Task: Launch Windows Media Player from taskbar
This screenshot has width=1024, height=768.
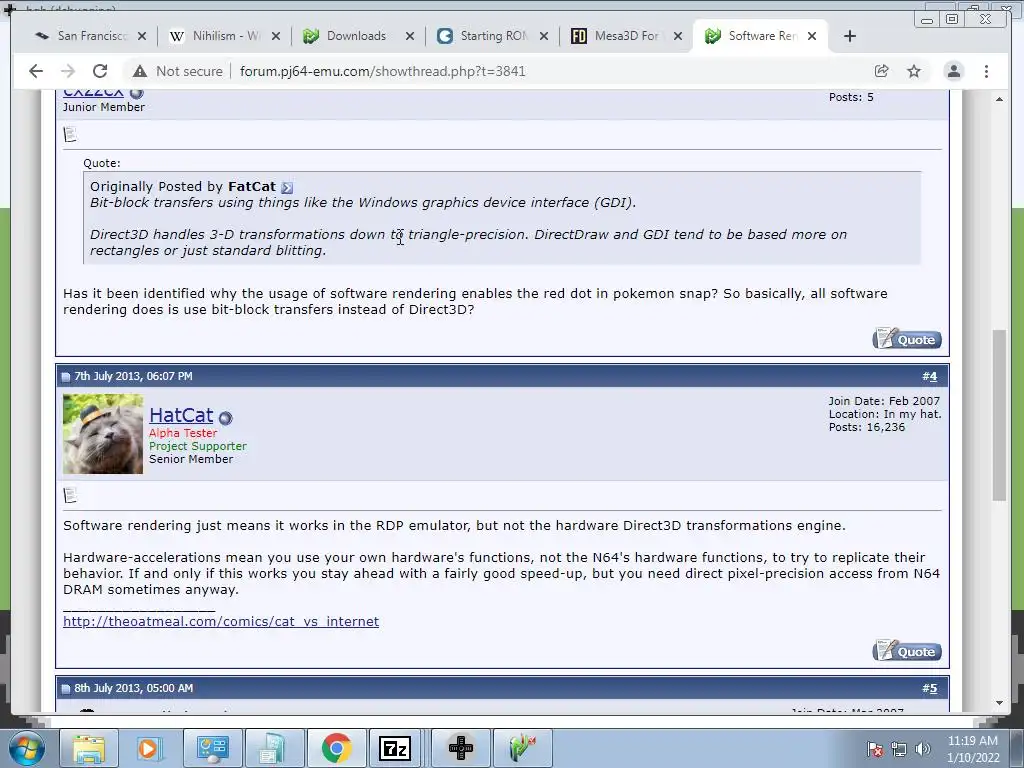Action: tap(148, 748)
